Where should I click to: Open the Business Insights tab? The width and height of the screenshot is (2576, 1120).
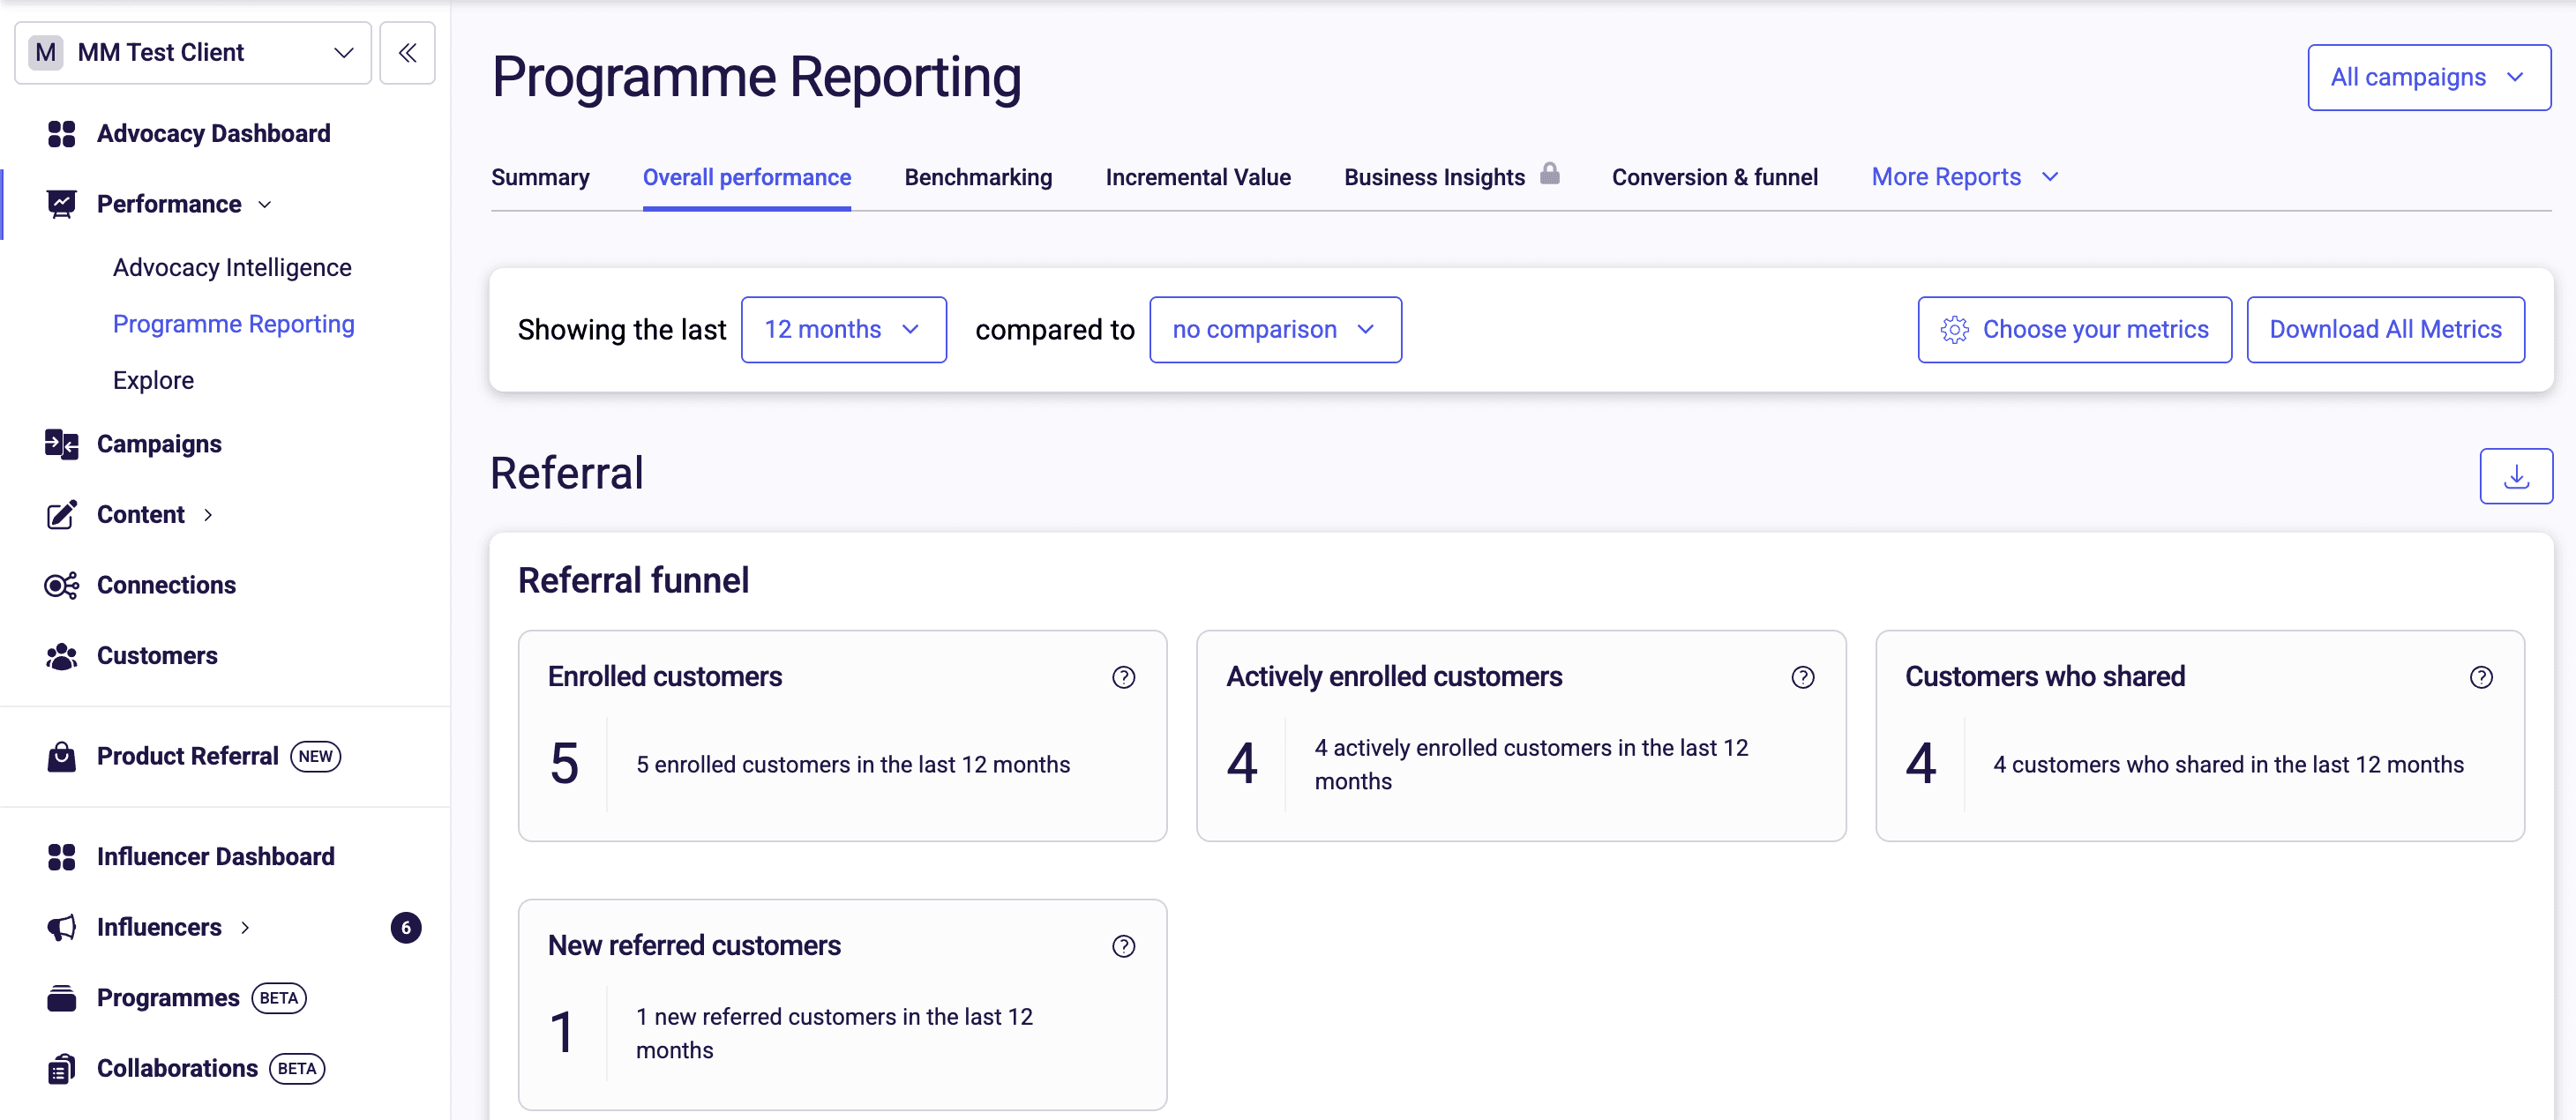[1434, 177]
